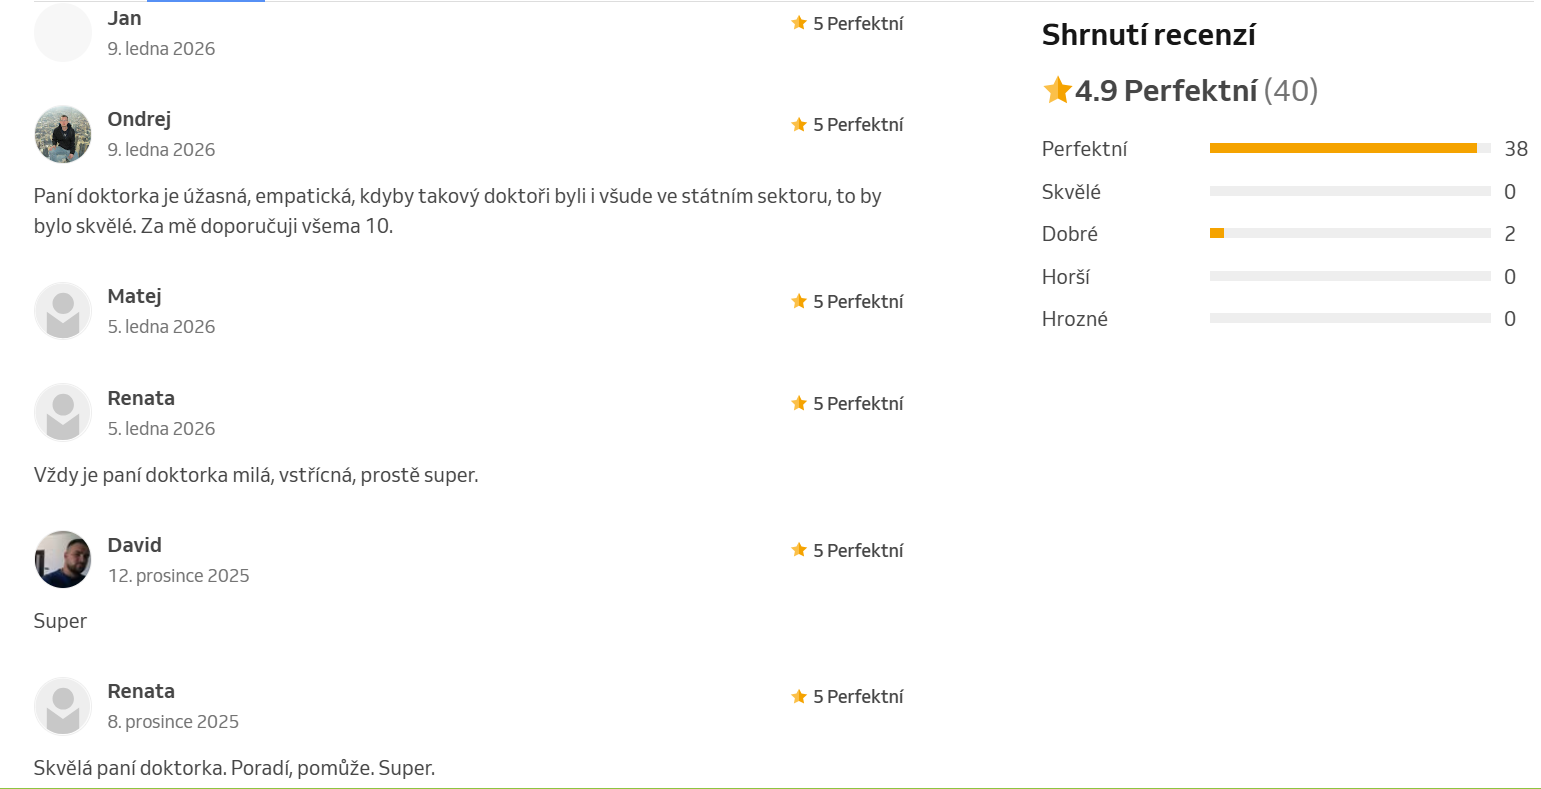Click the Shrnutí recenzí heading
The width and height of the screenshot is (1541, 789).
tap(1148, 35)
